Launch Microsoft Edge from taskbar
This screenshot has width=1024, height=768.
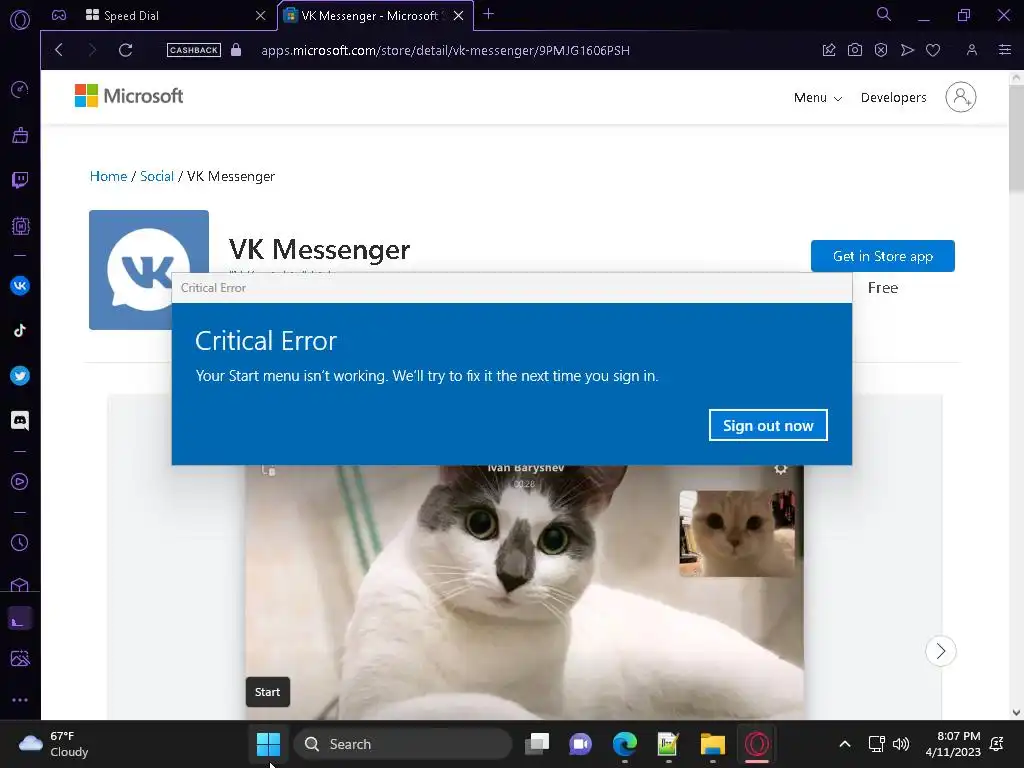[624, 744]
